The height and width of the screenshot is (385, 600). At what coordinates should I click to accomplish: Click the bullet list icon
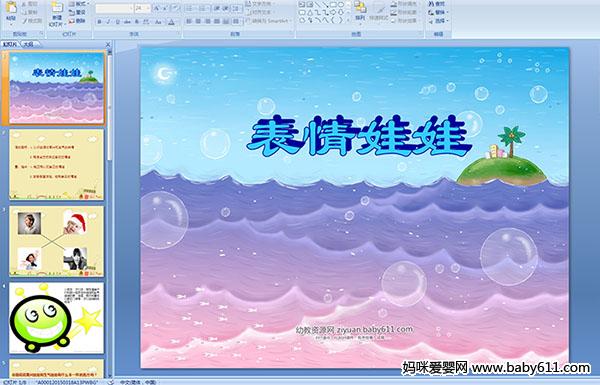190,8
